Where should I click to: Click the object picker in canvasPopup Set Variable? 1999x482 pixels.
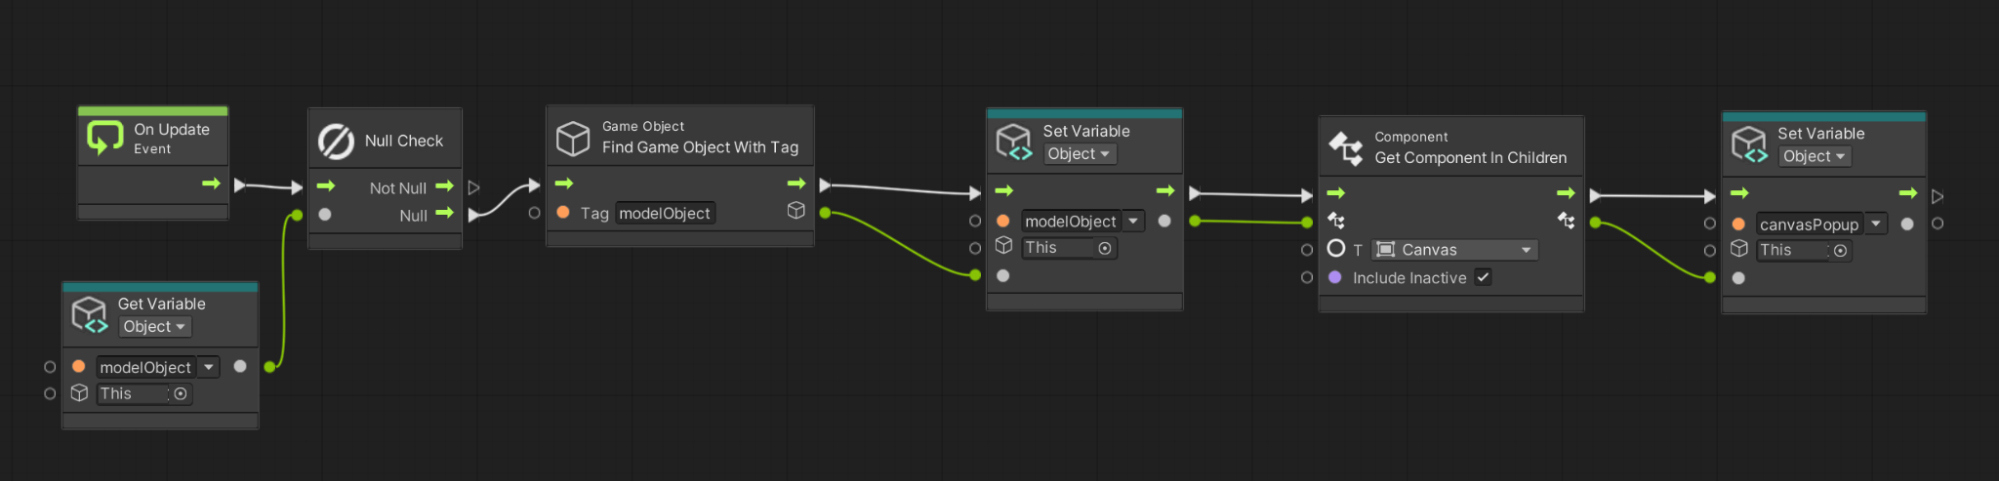[1840, 251]
